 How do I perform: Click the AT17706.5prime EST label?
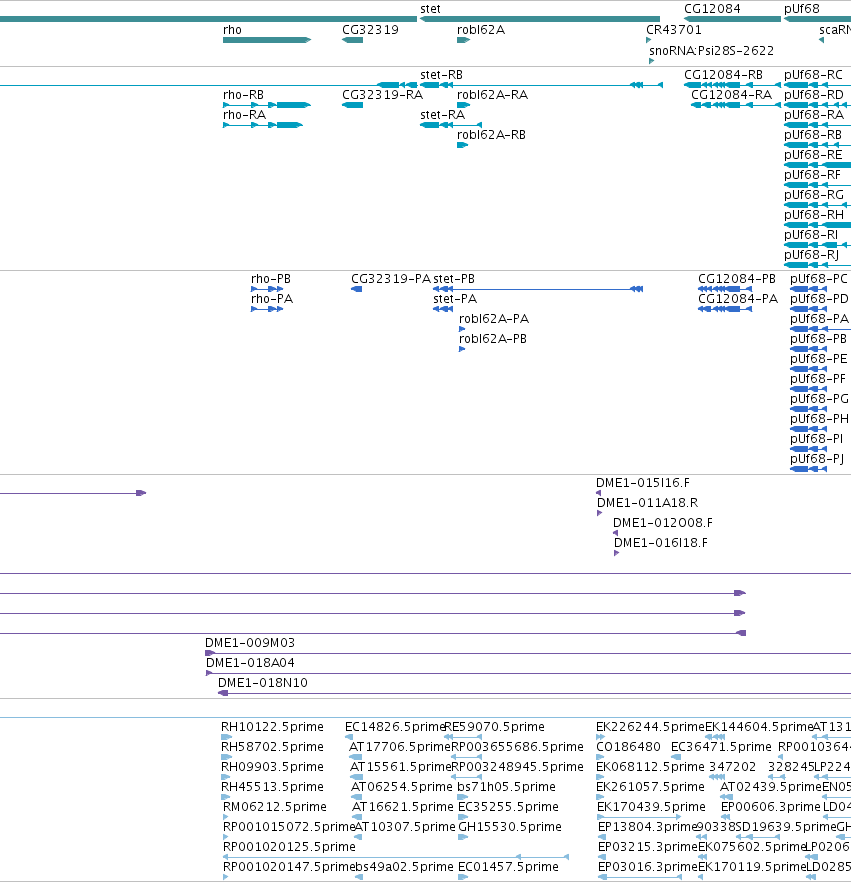coord(400,746)
